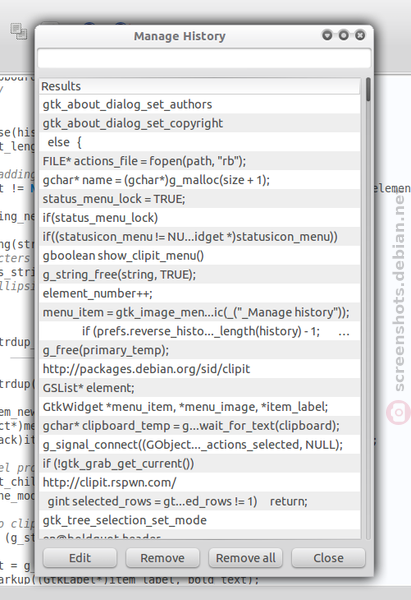Click the Results column header
Image resolution: width=411 pixels, height=600 pixels.
coord(200,86)
